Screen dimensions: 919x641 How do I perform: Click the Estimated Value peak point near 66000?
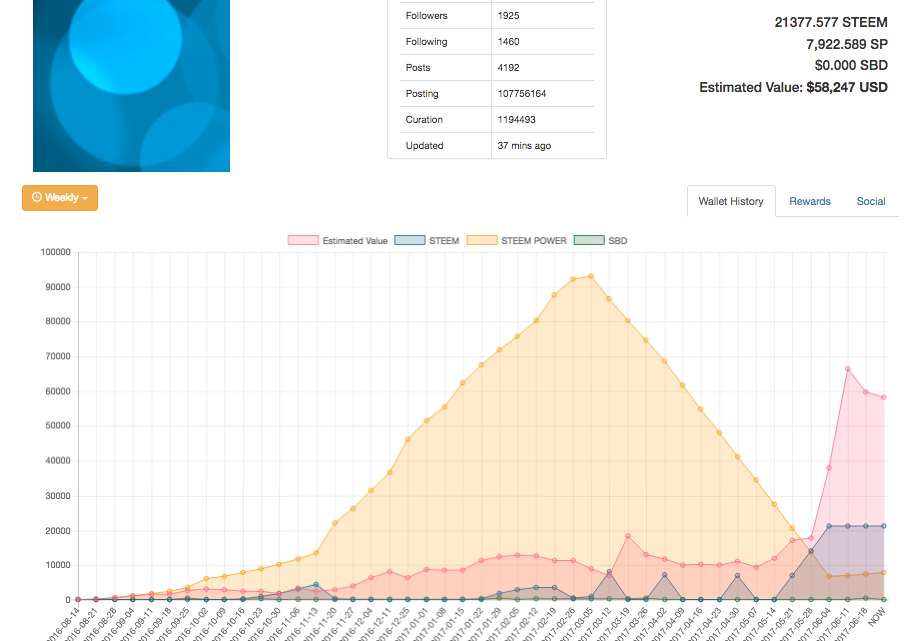tap(847, 369)
